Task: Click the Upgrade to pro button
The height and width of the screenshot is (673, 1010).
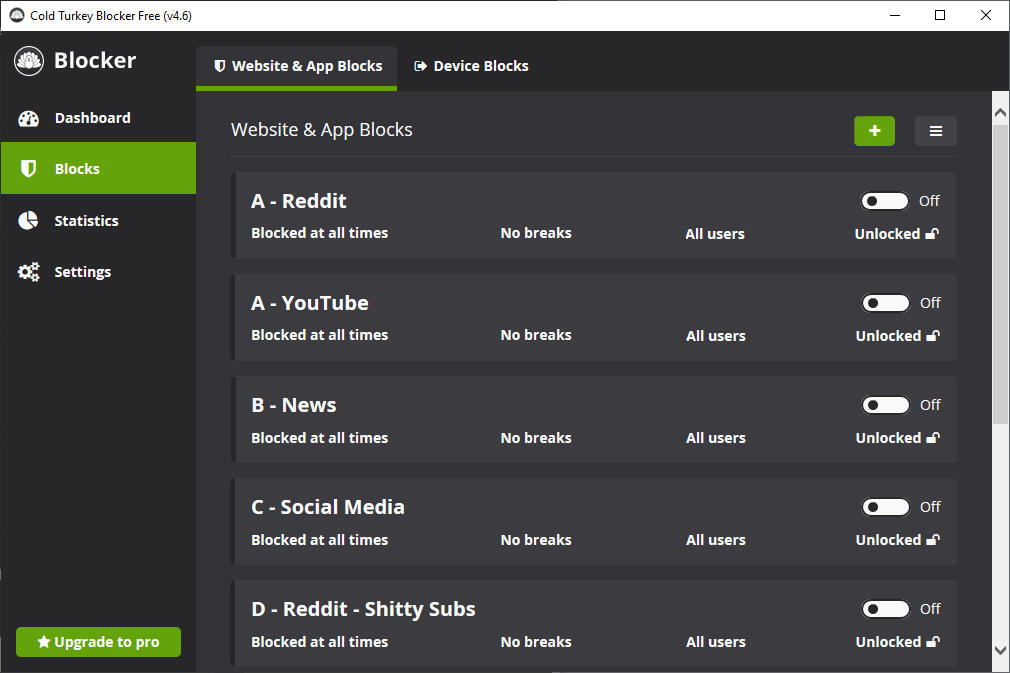Action: (x=99, y=641)
